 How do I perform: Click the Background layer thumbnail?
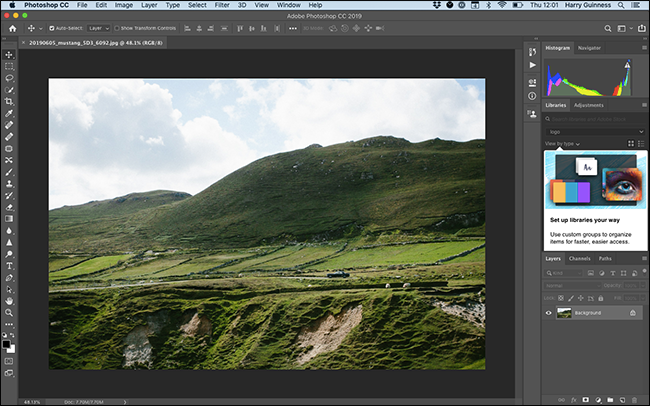click(x=565, y=313)
